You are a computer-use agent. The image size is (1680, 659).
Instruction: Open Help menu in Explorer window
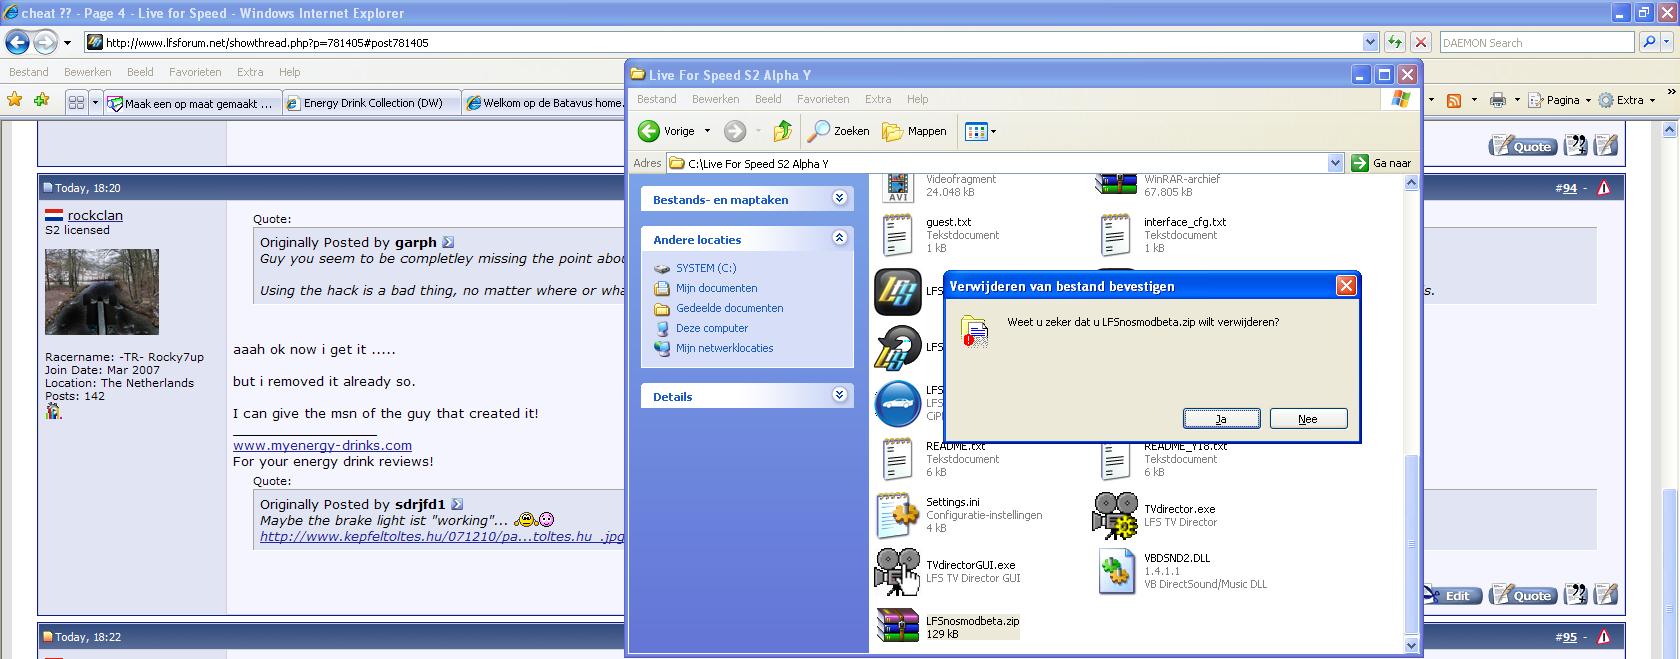coord(918,99)
